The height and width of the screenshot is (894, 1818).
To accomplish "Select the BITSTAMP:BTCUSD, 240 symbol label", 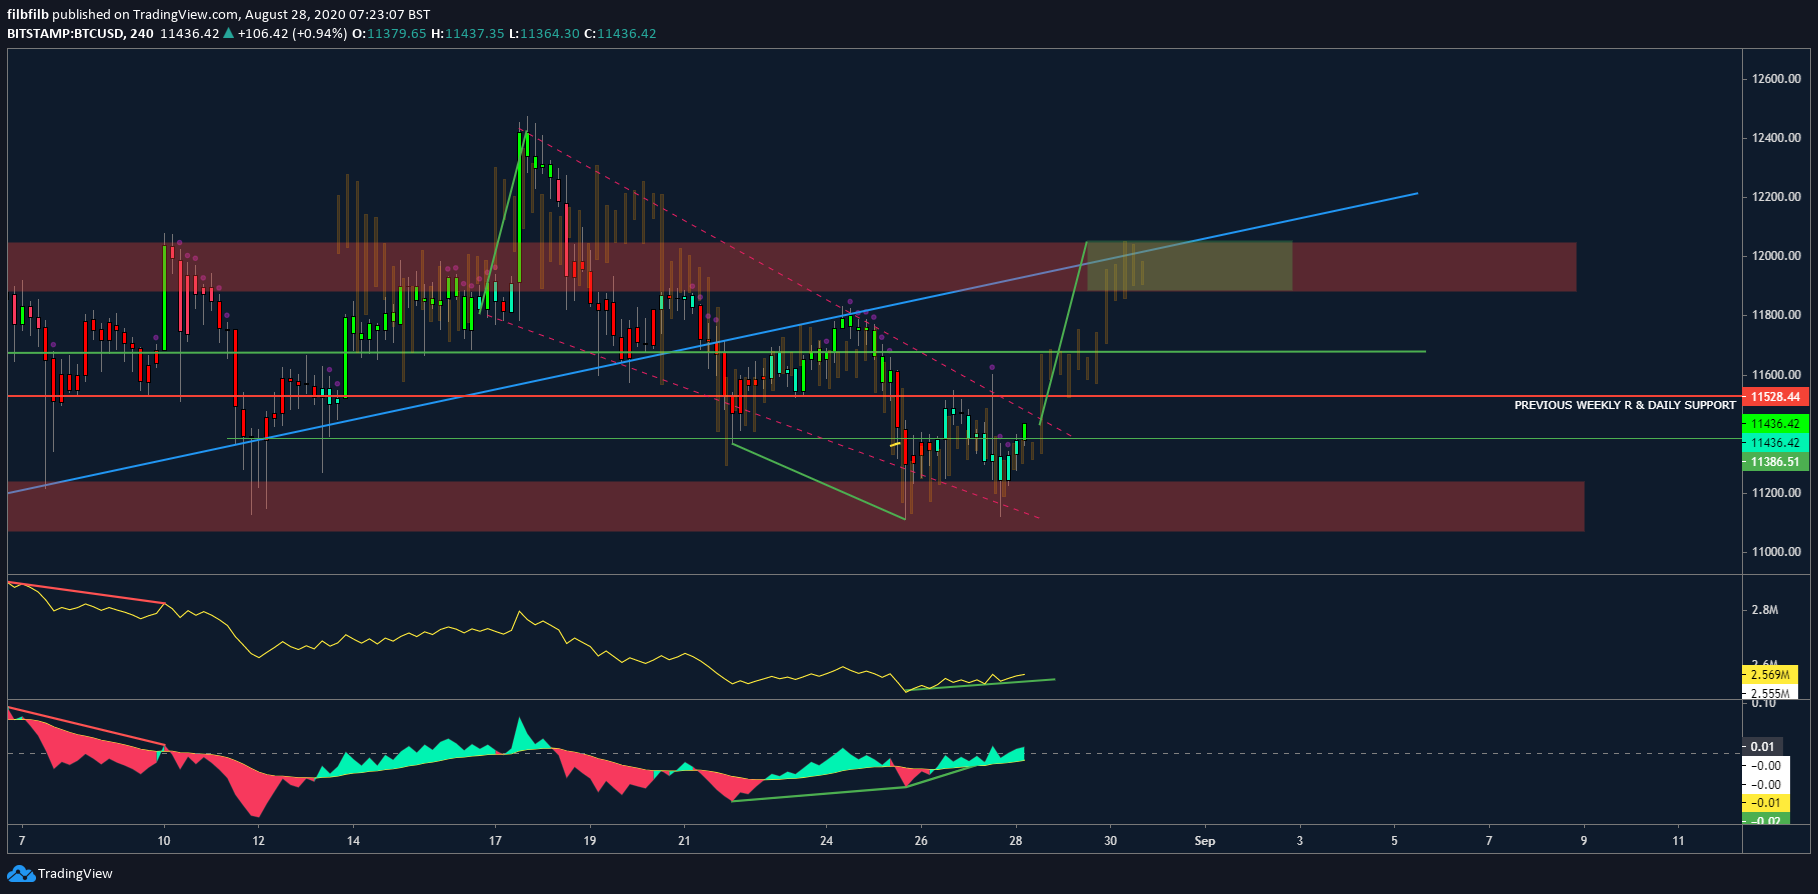I will (x=80, y=33).
